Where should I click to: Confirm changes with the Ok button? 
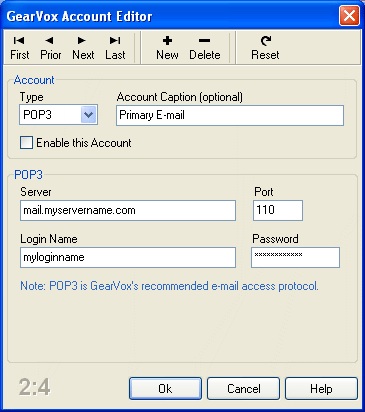click(x=165, y=389)
